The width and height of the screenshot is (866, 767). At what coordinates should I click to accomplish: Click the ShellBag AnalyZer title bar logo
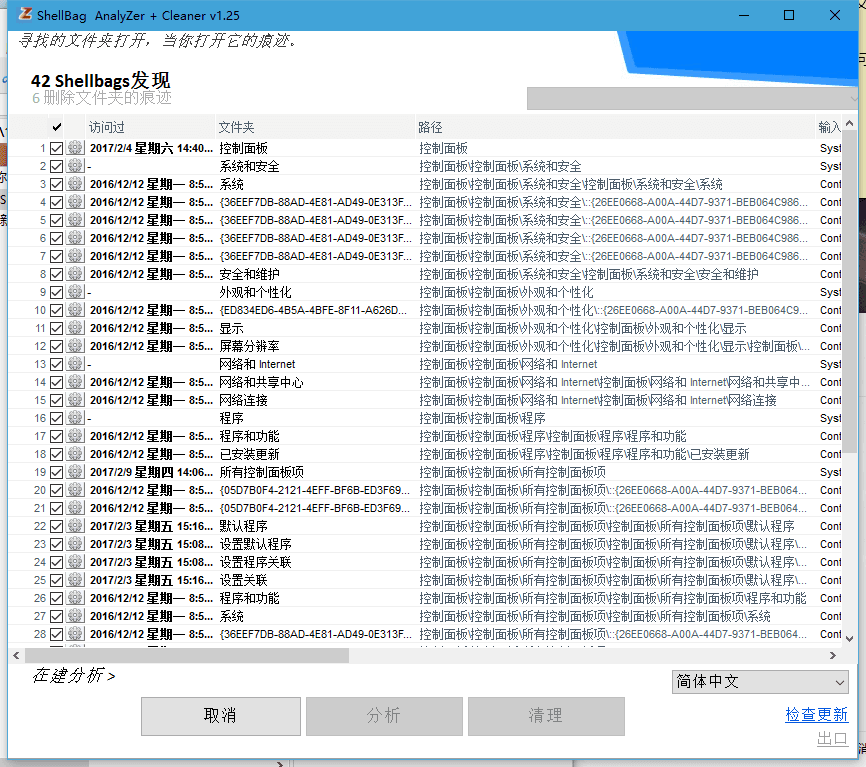25,14
